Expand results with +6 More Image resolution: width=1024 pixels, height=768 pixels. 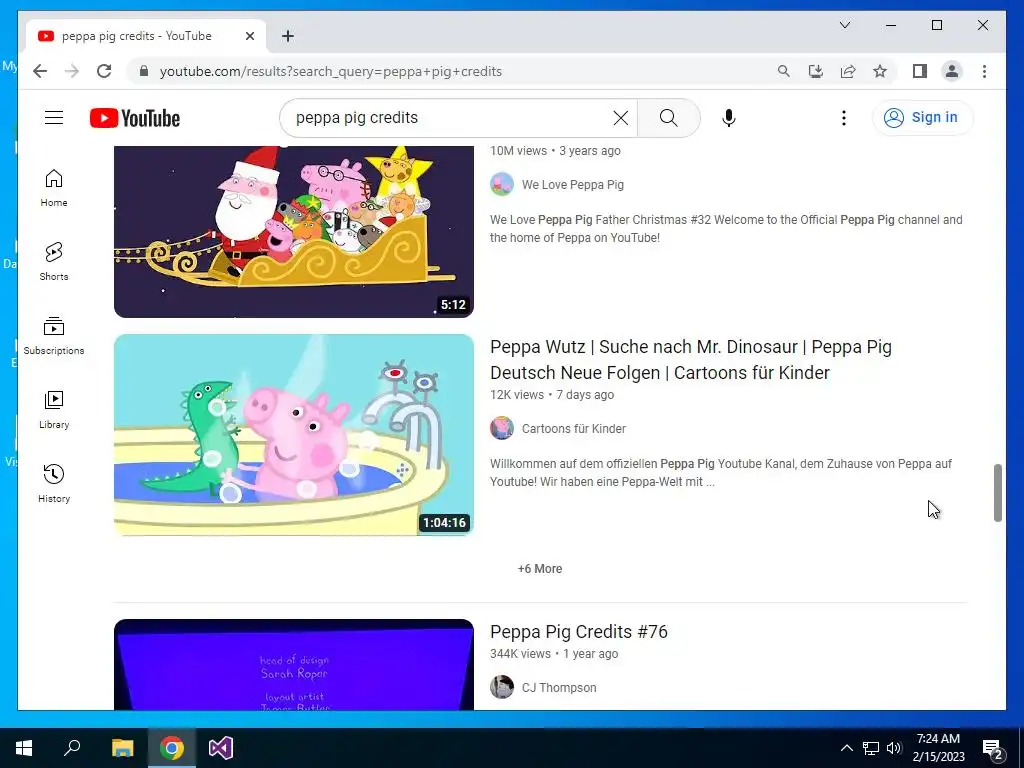click(x=539, y=569)
